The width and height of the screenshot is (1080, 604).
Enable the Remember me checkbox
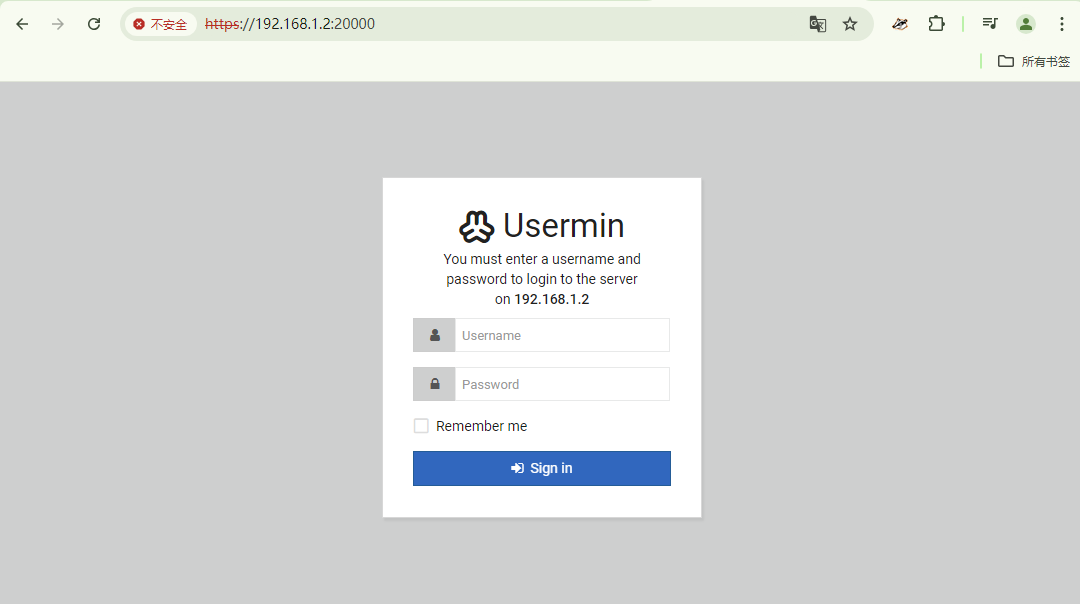coord(421,426)
